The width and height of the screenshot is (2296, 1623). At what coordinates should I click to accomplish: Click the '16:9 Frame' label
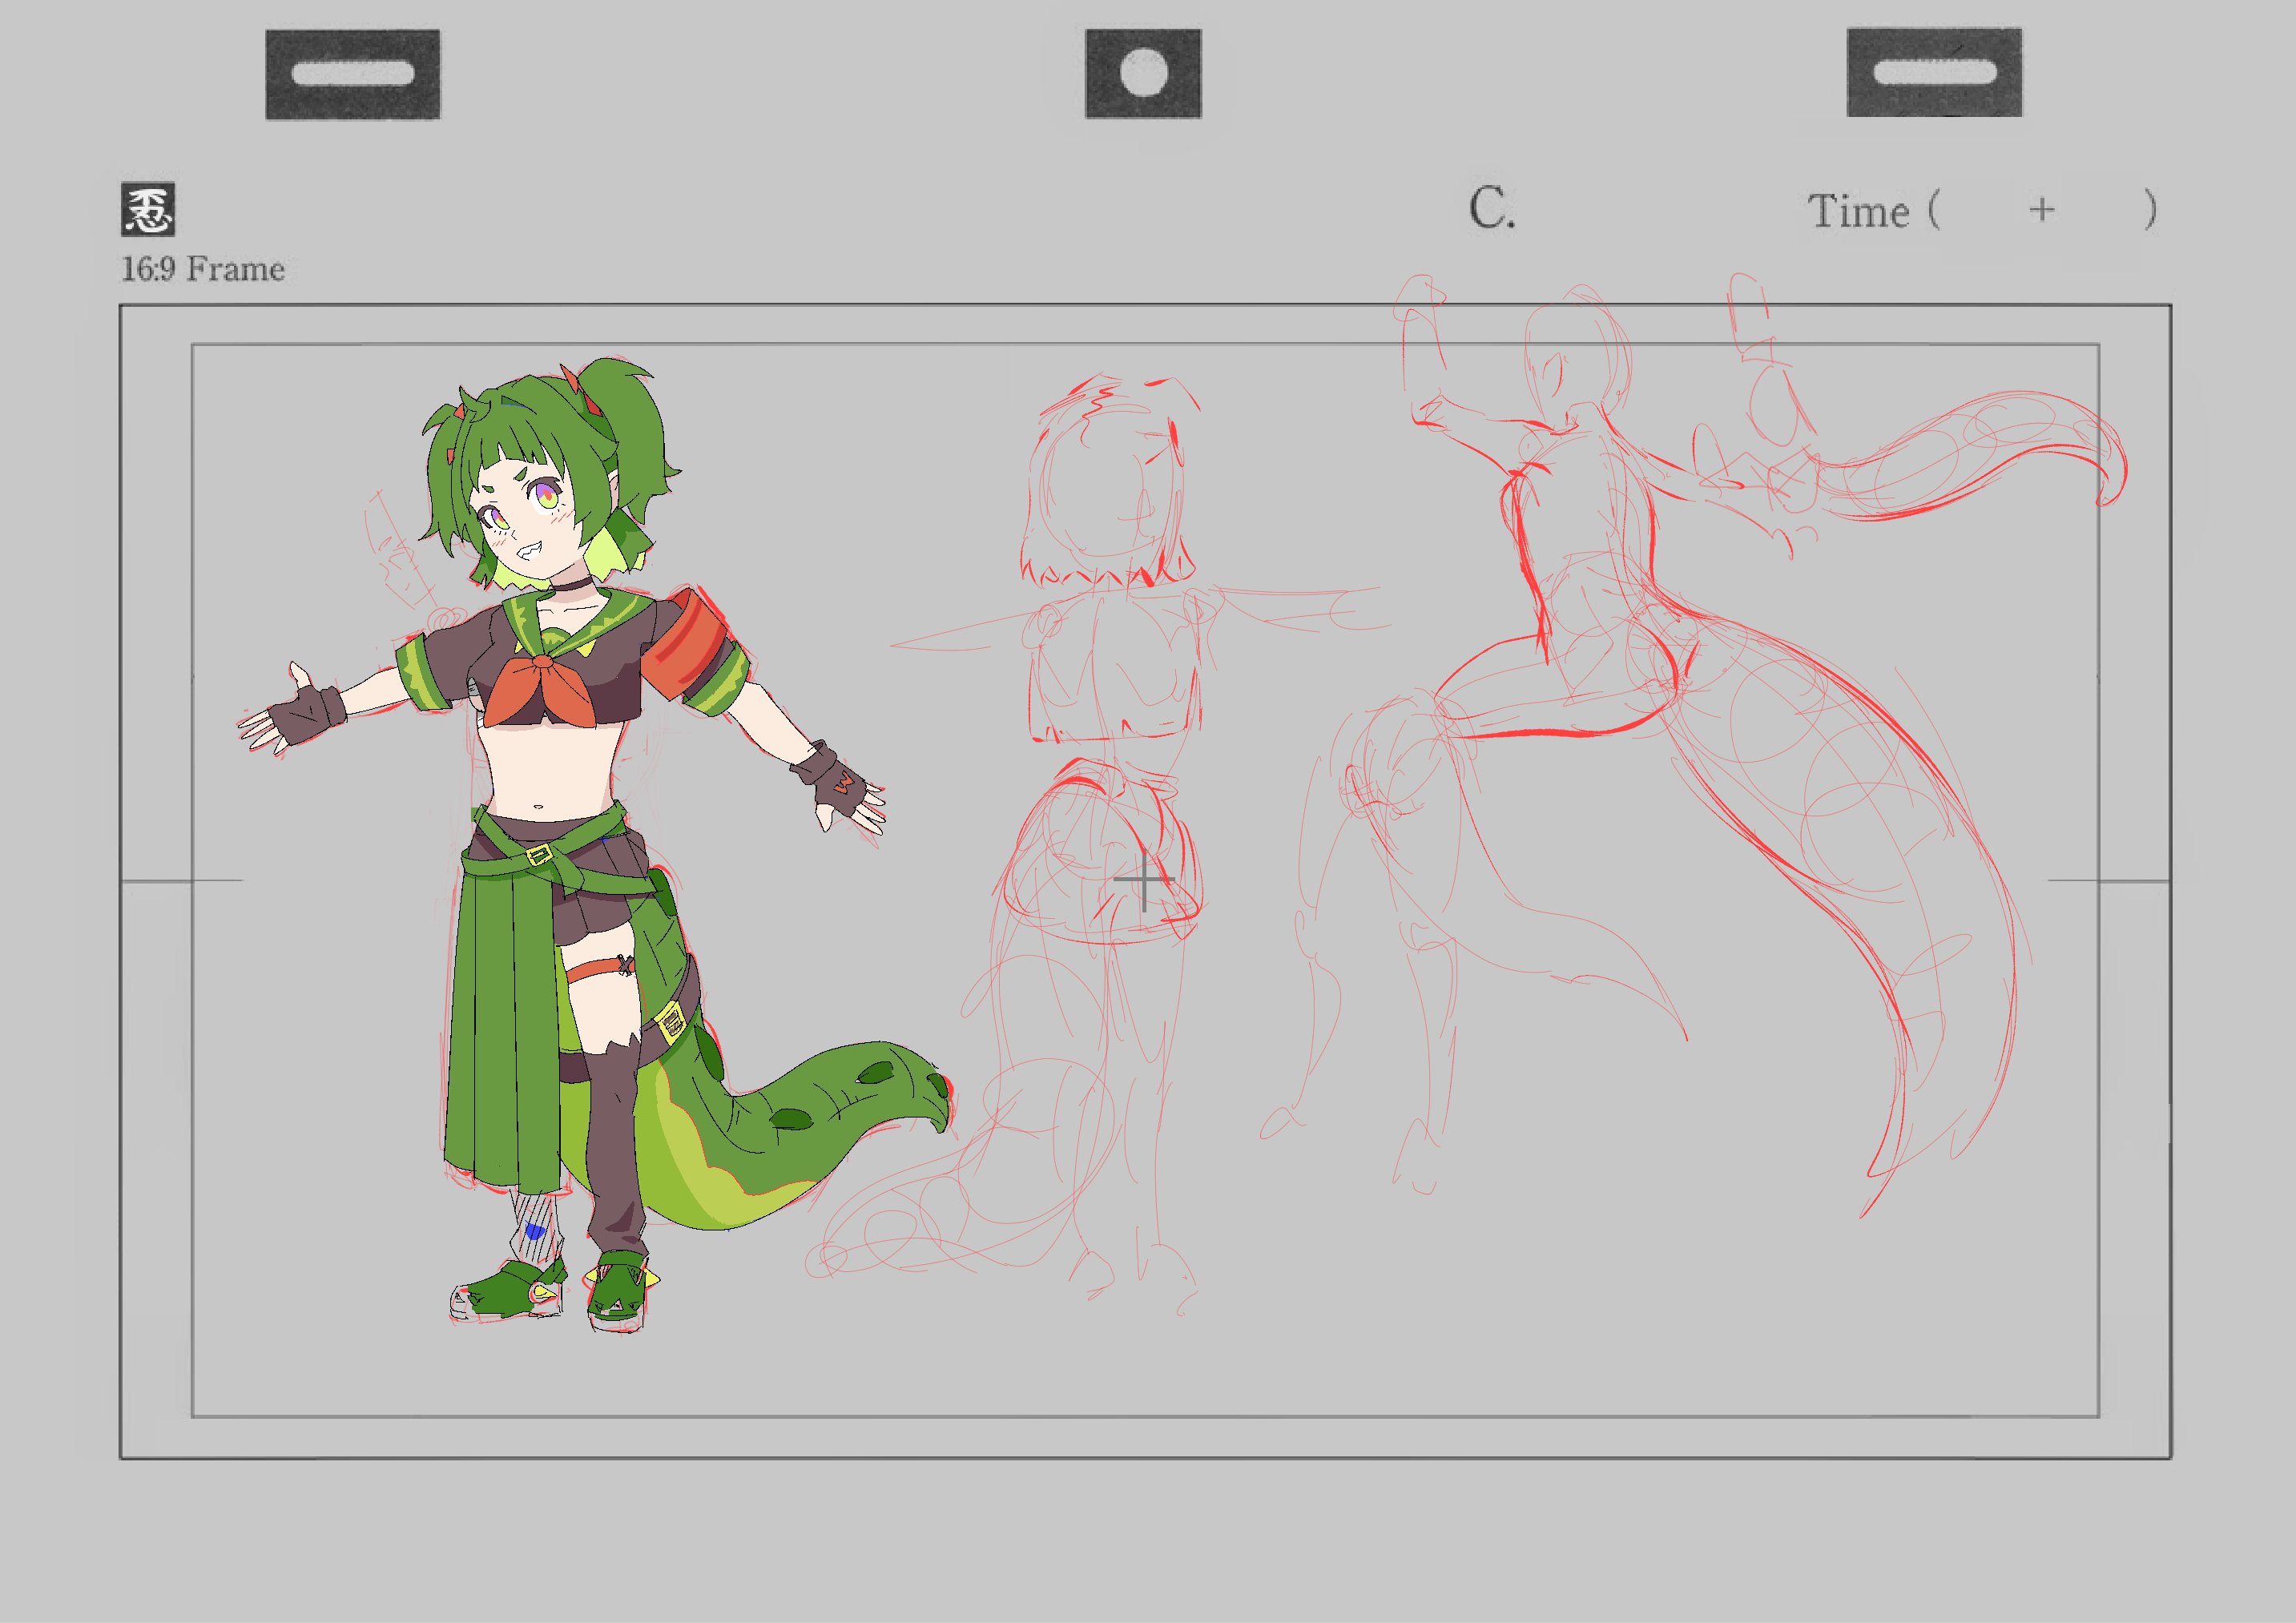tap(203, 269)
